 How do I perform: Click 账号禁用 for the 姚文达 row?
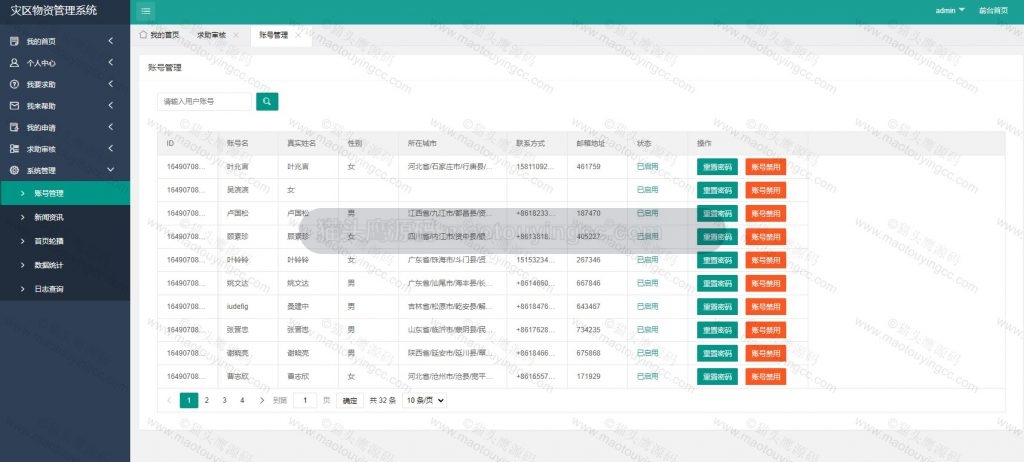click(765, 284)
